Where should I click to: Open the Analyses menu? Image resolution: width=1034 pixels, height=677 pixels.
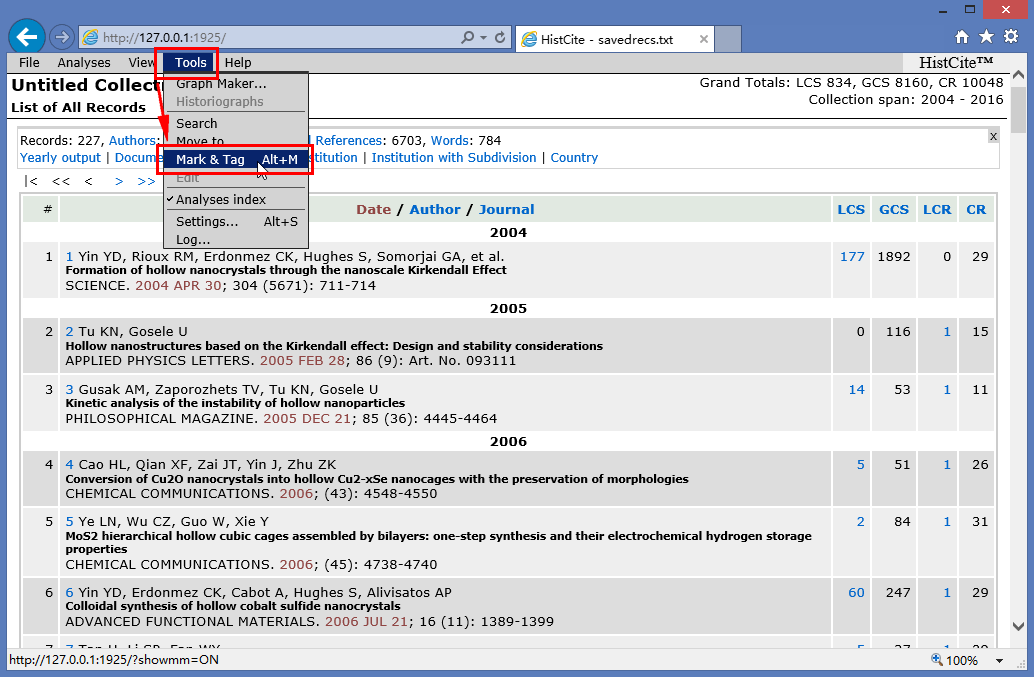[x=84, y=63]
